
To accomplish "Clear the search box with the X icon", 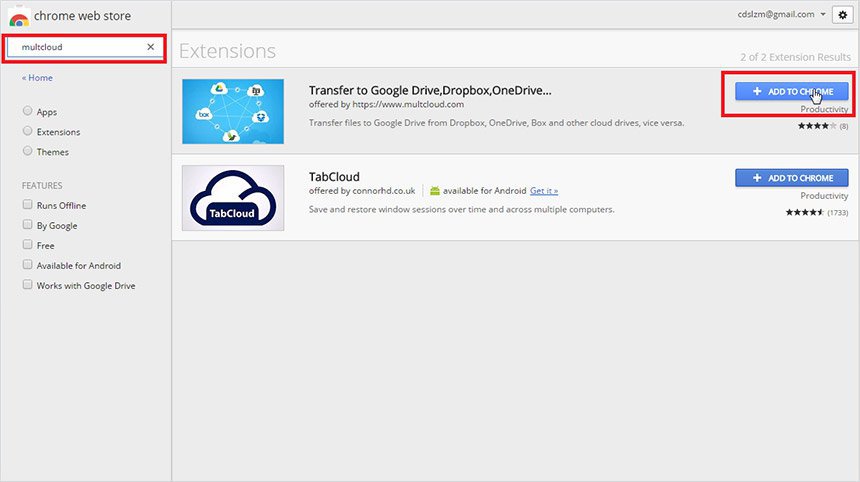I will [x=151, y=47].
